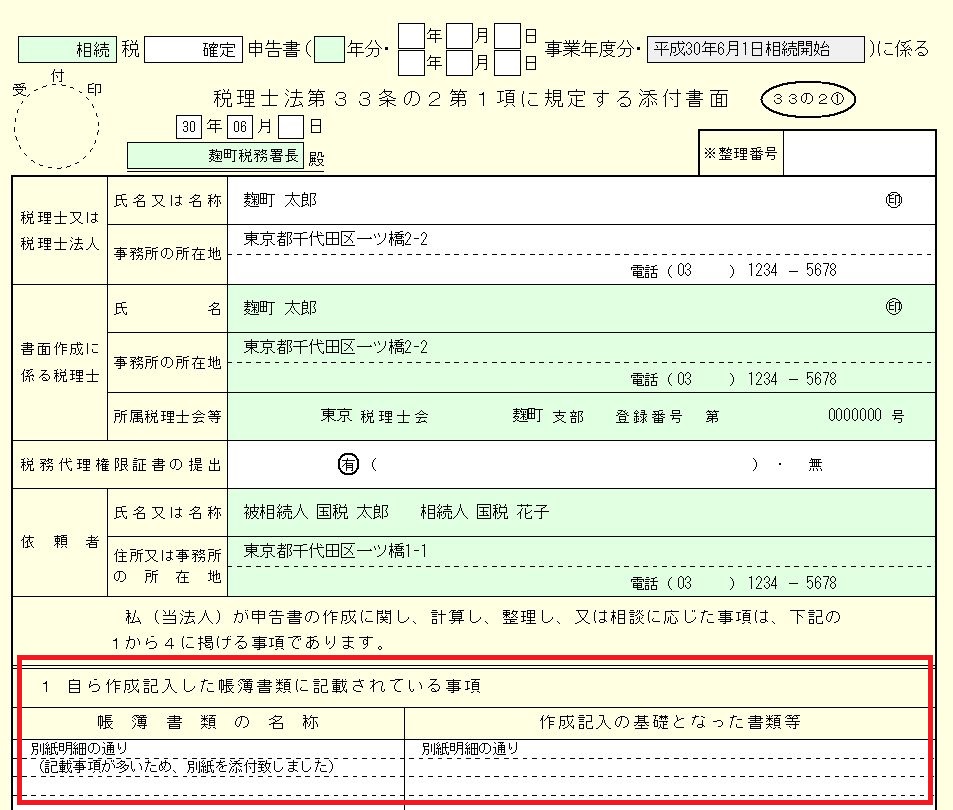The image size is (953, 810).
Task: Click the 33の2① oval form marker
Action: [x=808, y=99]
